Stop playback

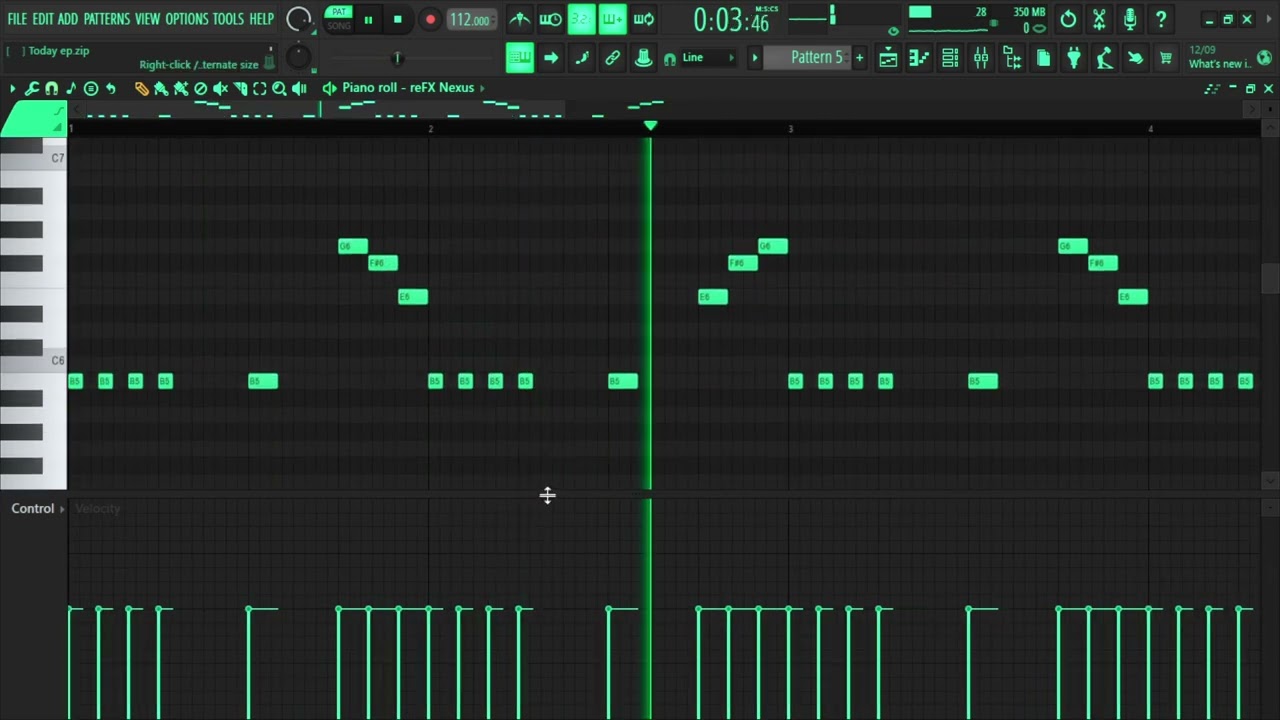[x=398, y=20]
